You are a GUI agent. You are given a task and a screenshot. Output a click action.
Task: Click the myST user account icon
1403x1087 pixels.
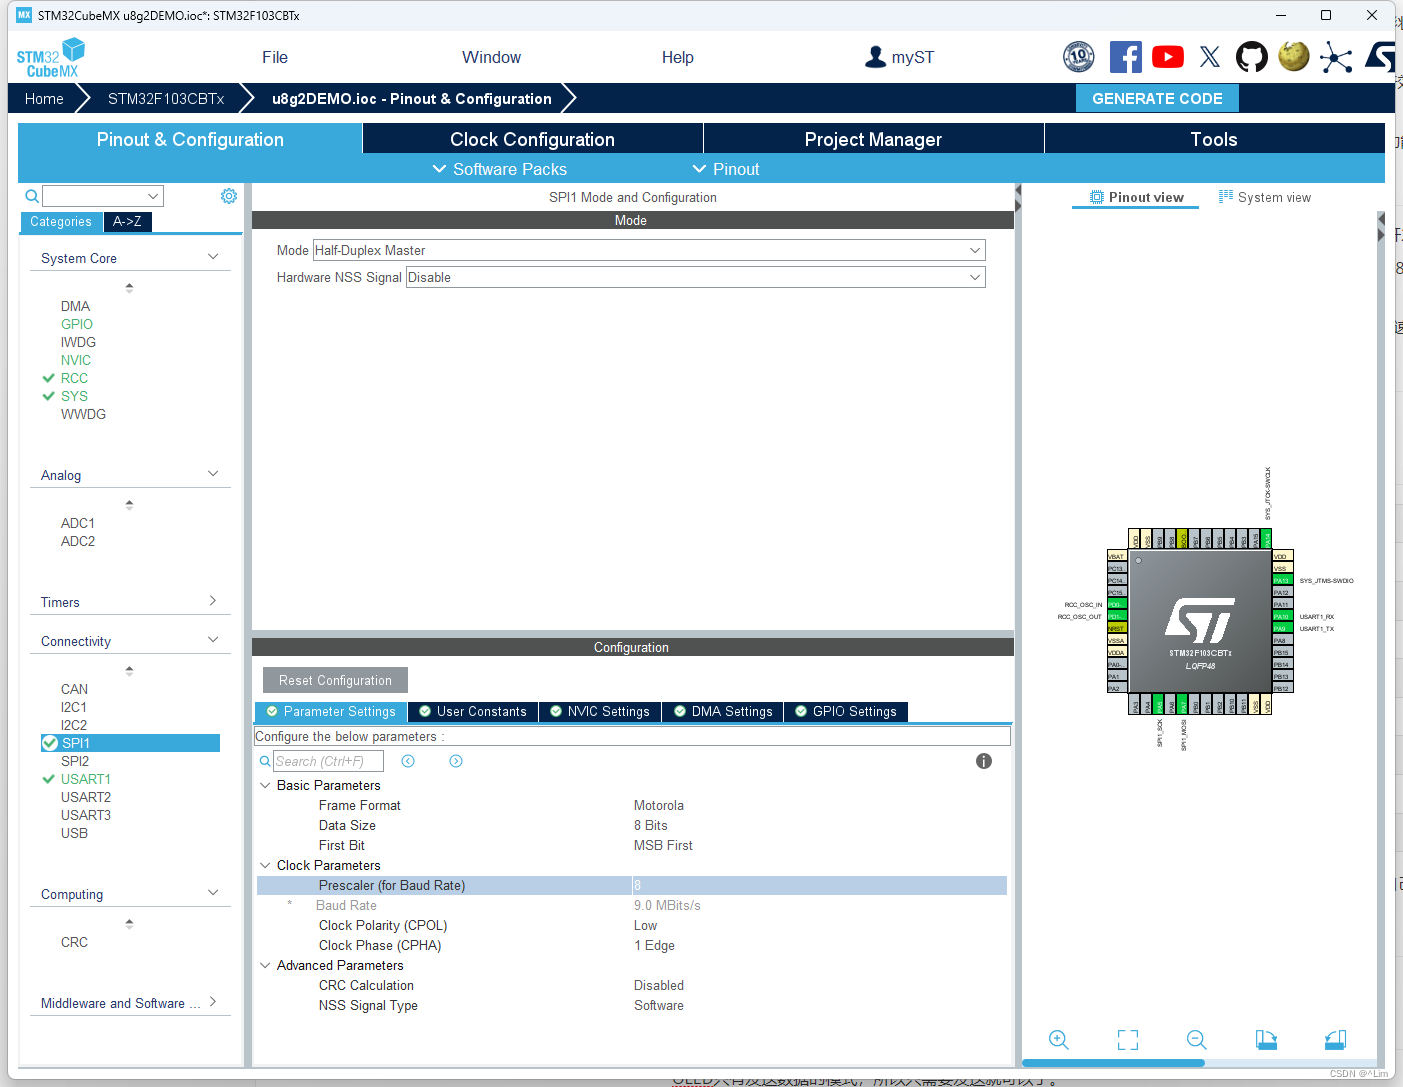tap(875, 57)
